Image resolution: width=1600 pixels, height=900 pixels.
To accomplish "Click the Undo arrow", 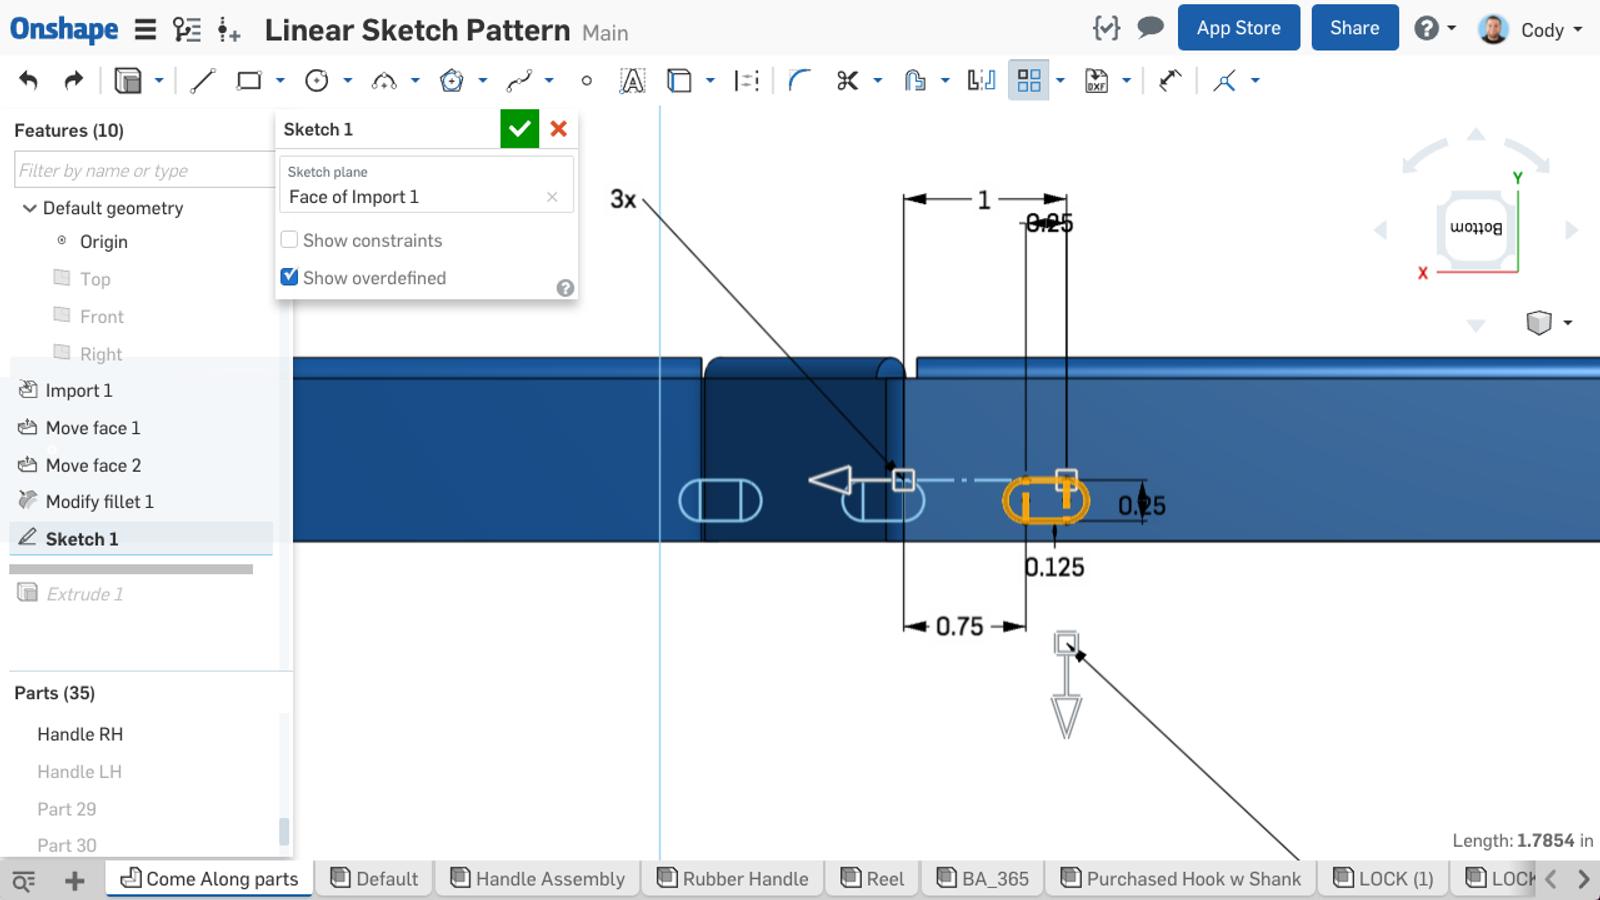I will coord(28,81).
